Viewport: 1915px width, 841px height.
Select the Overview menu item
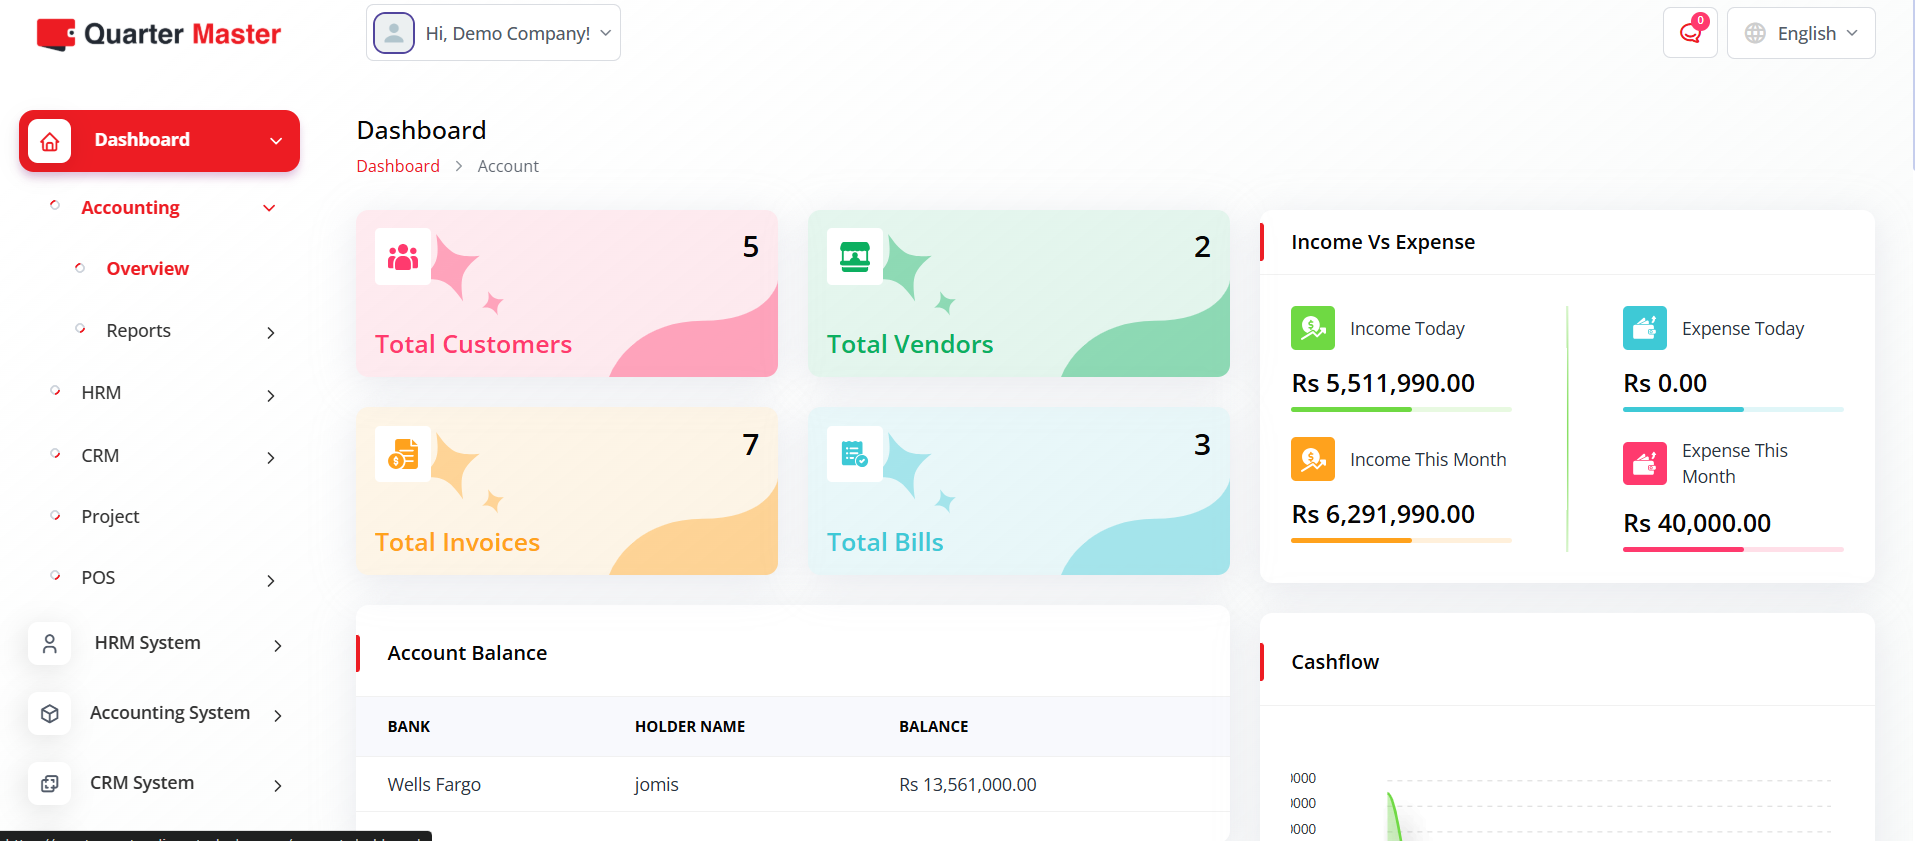click(147, 268)
